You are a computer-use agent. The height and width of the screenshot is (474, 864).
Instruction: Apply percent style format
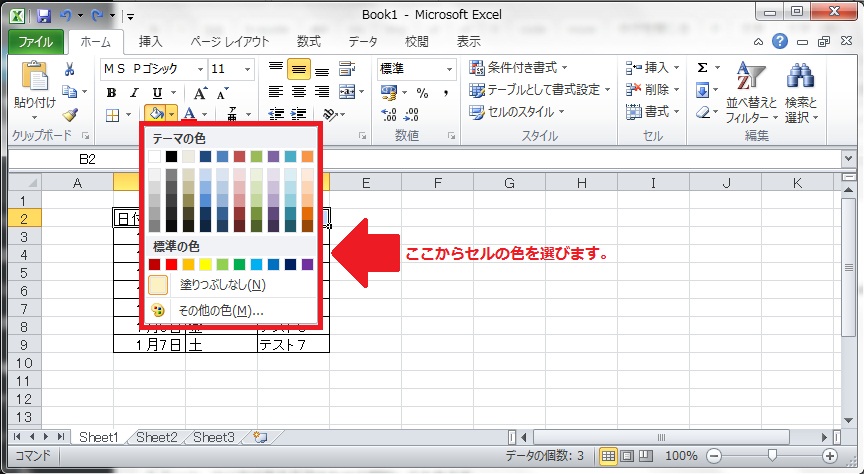pyautogui.click(x=423, y=93)
